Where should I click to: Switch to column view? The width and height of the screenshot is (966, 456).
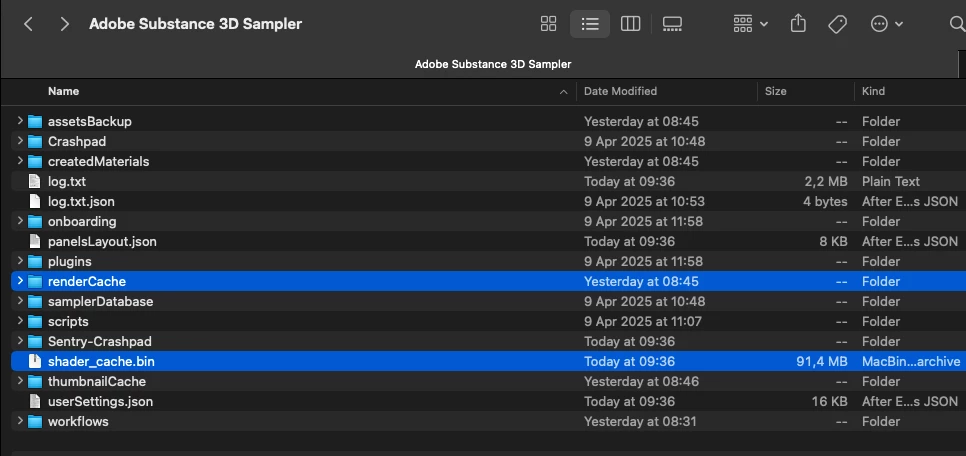tap(630, 24)
